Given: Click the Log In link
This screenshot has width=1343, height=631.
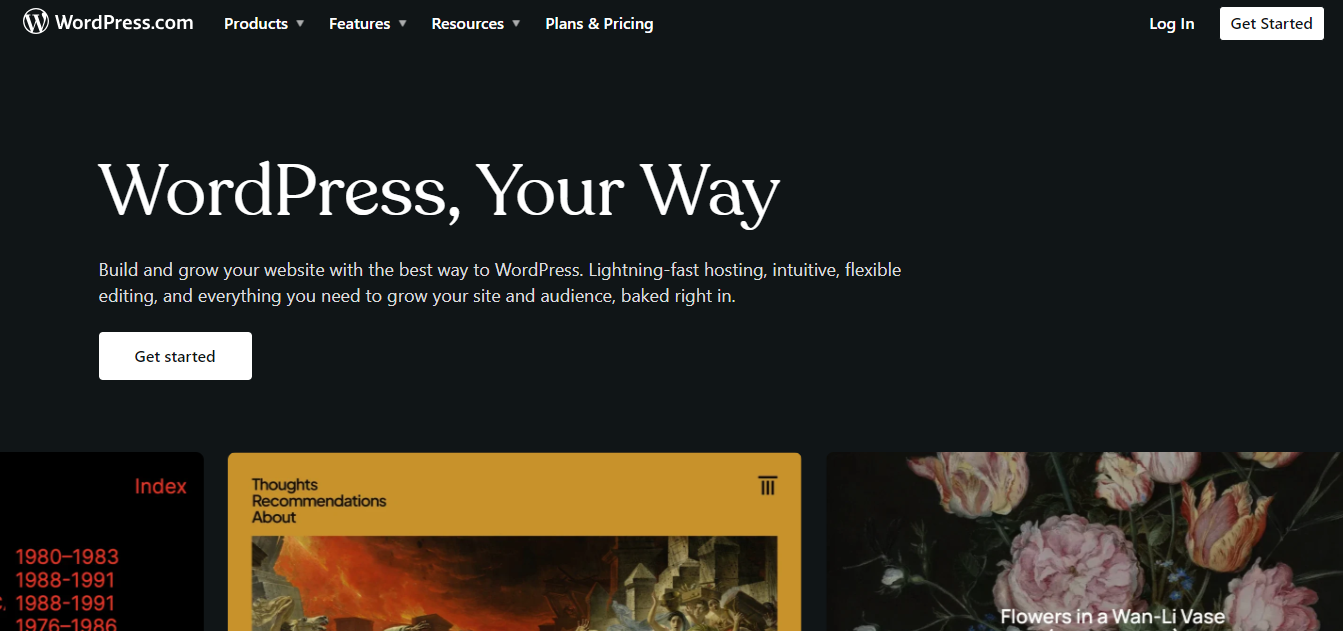Looking at the screenshot, I should click(1171, 23).
